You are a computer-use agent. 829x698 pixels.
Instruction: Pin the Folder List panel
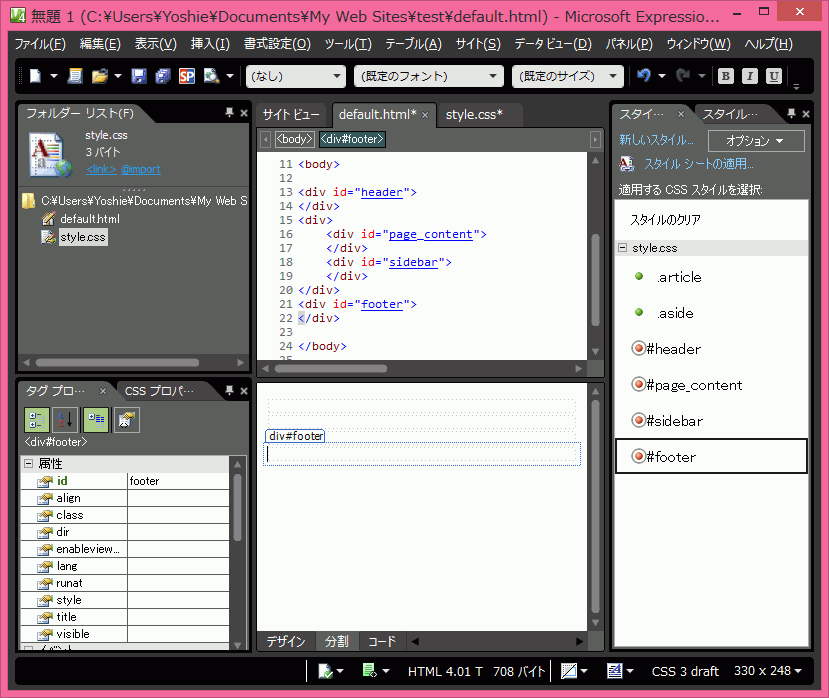pos(229,114)
